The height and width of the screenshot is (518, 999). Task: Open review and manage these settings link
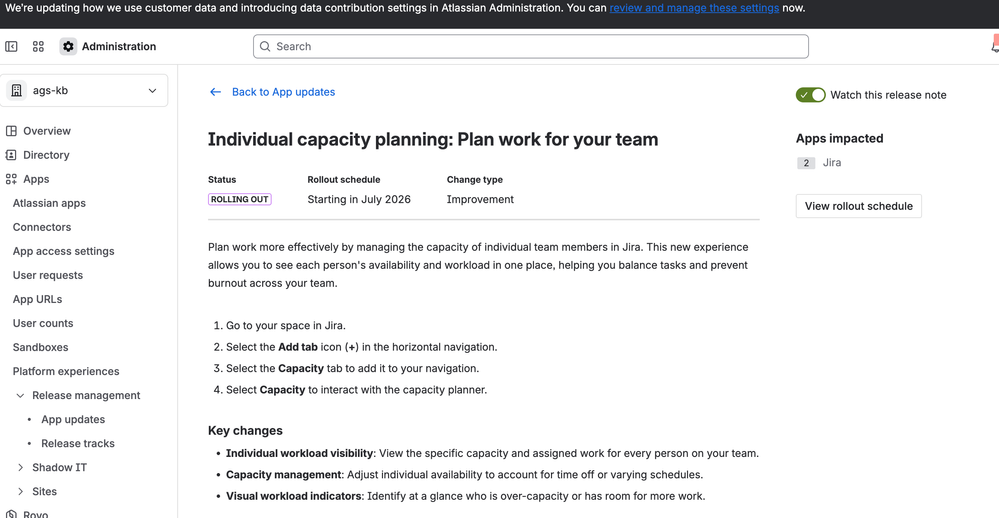click(694, 8)
